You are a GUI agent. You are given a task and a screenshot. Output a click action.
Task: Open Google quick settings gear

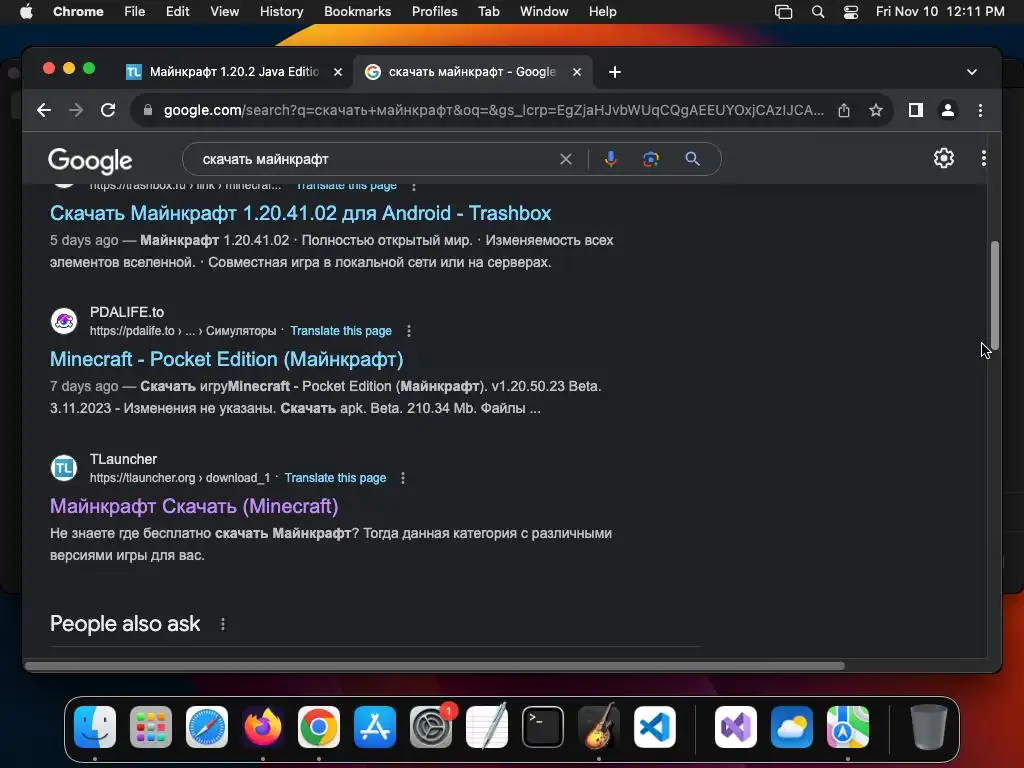coord(944,158)
